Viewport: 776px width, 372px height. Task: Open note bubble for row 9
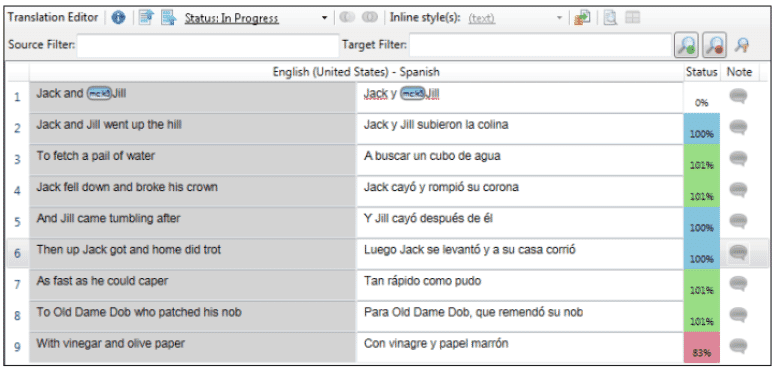tap(738, 346)
